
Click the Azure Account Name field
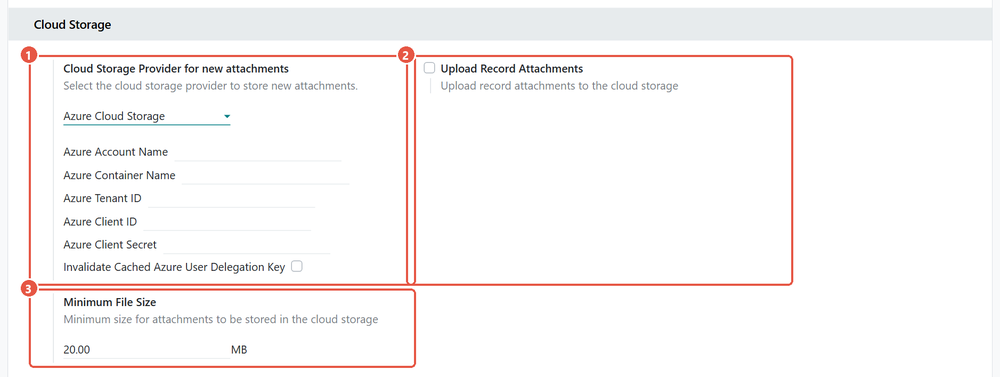point(258,152)
